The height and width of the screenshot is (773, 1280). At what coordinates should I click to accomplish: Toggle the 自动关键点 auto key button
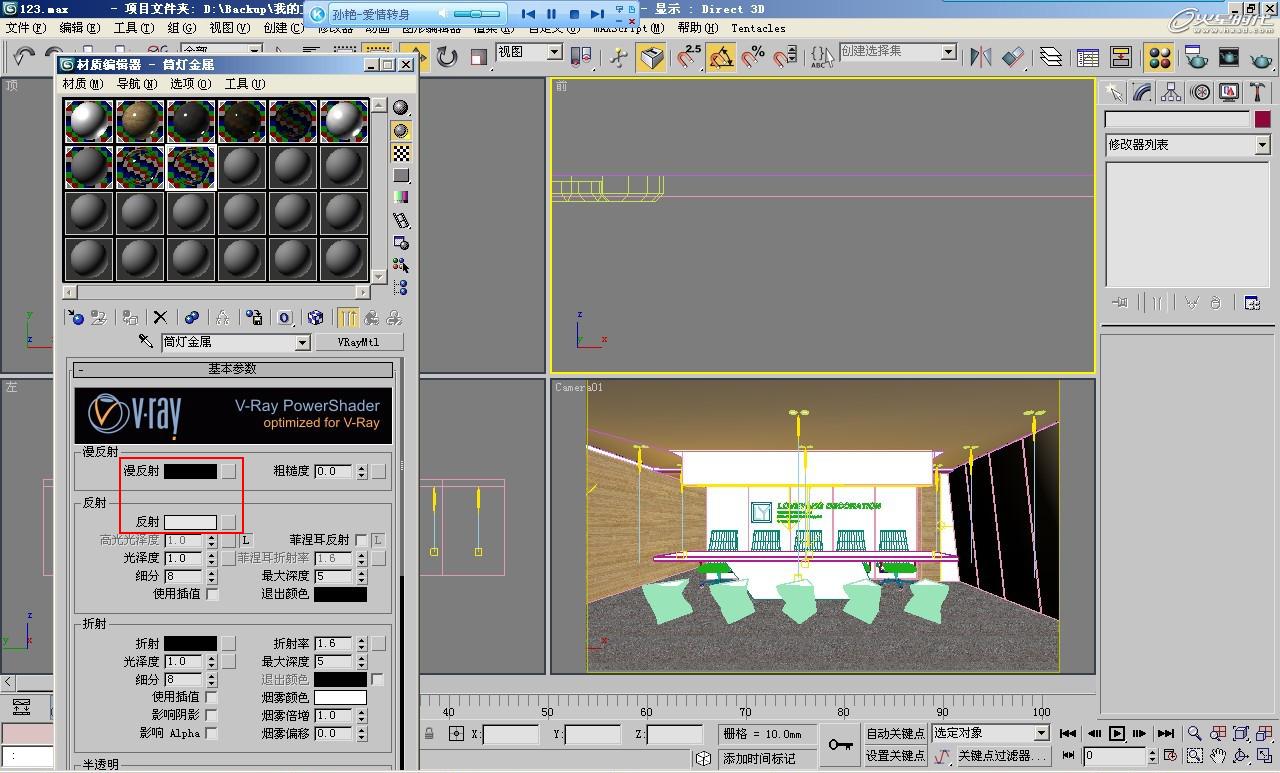(x=895, y=733)
